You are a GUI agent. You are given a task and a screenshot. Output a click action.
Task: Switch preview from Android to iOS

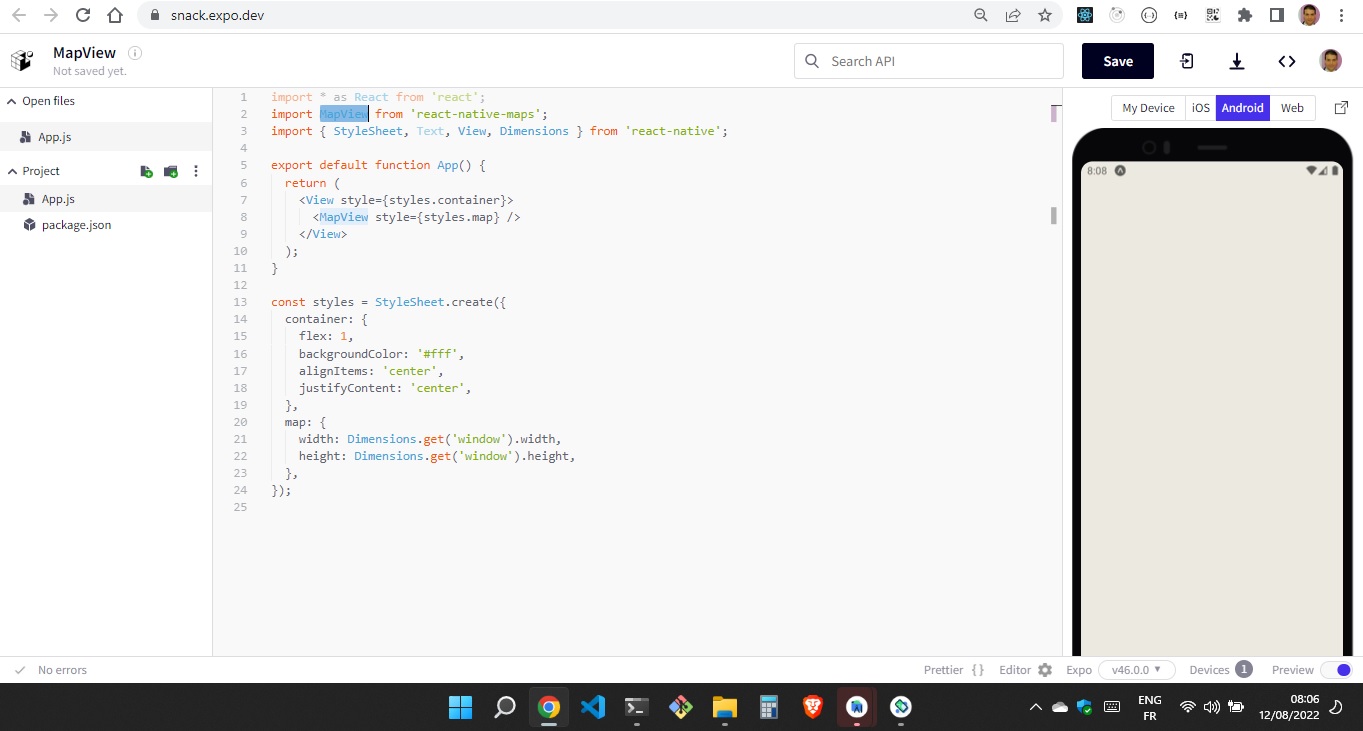point(1200,107)
